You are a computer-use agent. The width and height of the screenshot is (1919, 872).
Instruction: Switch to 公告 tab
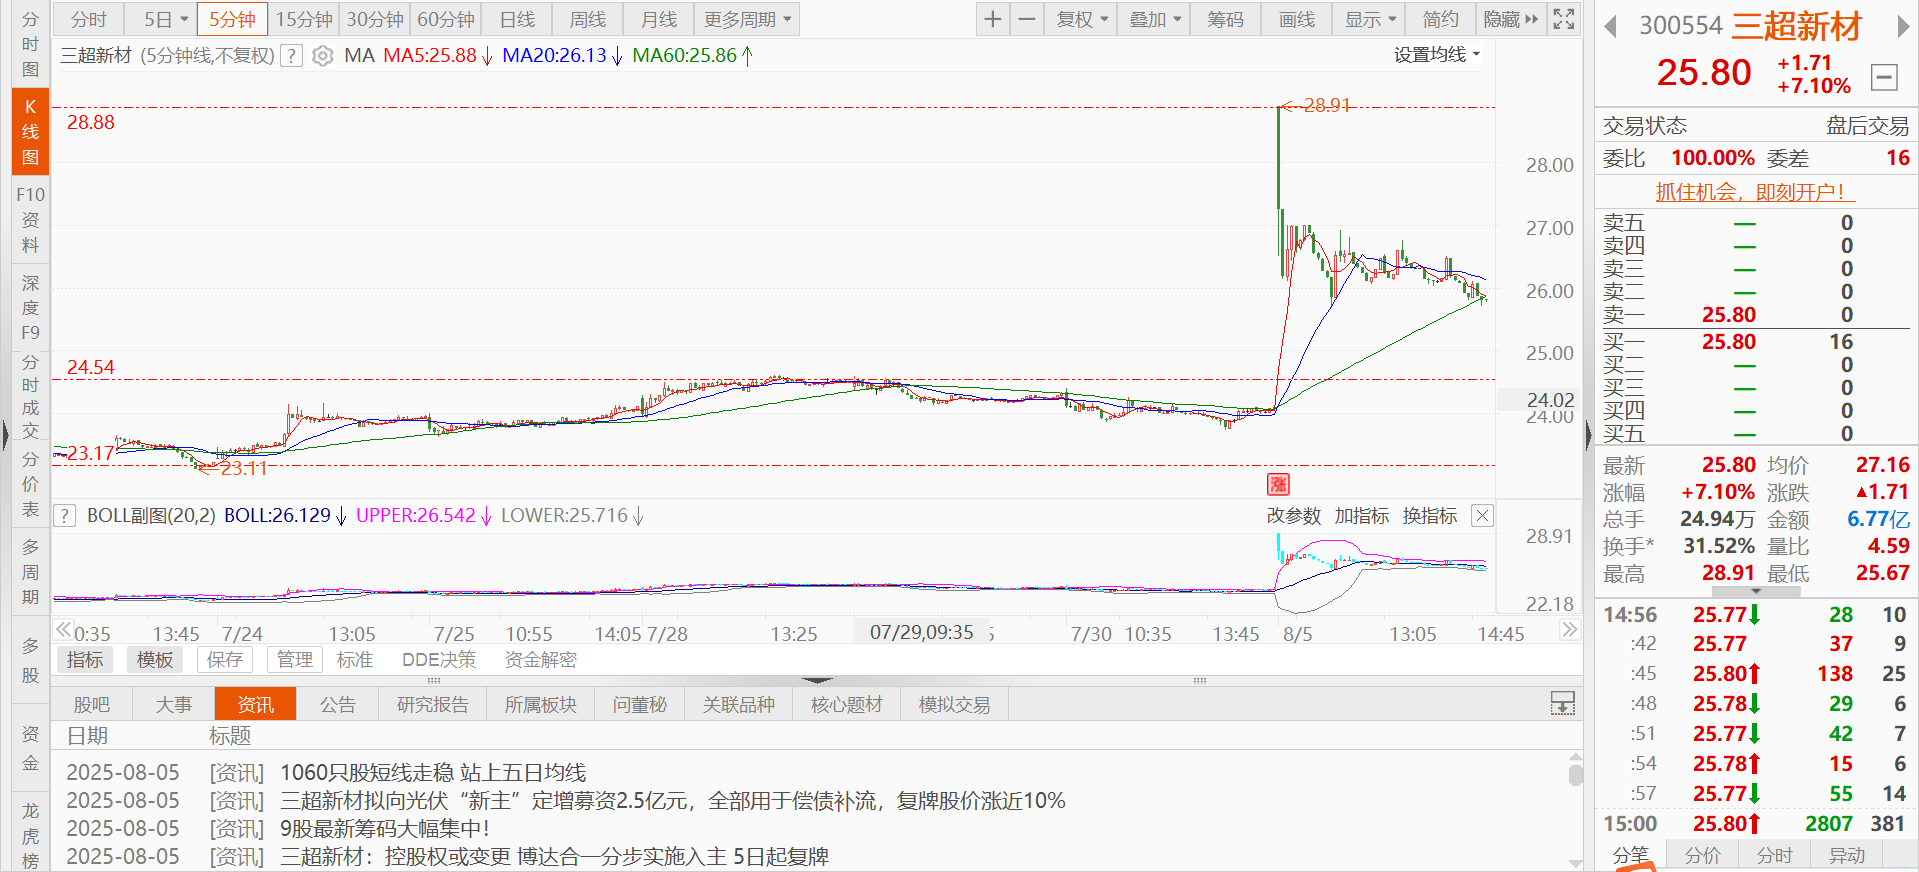(338, 704)
